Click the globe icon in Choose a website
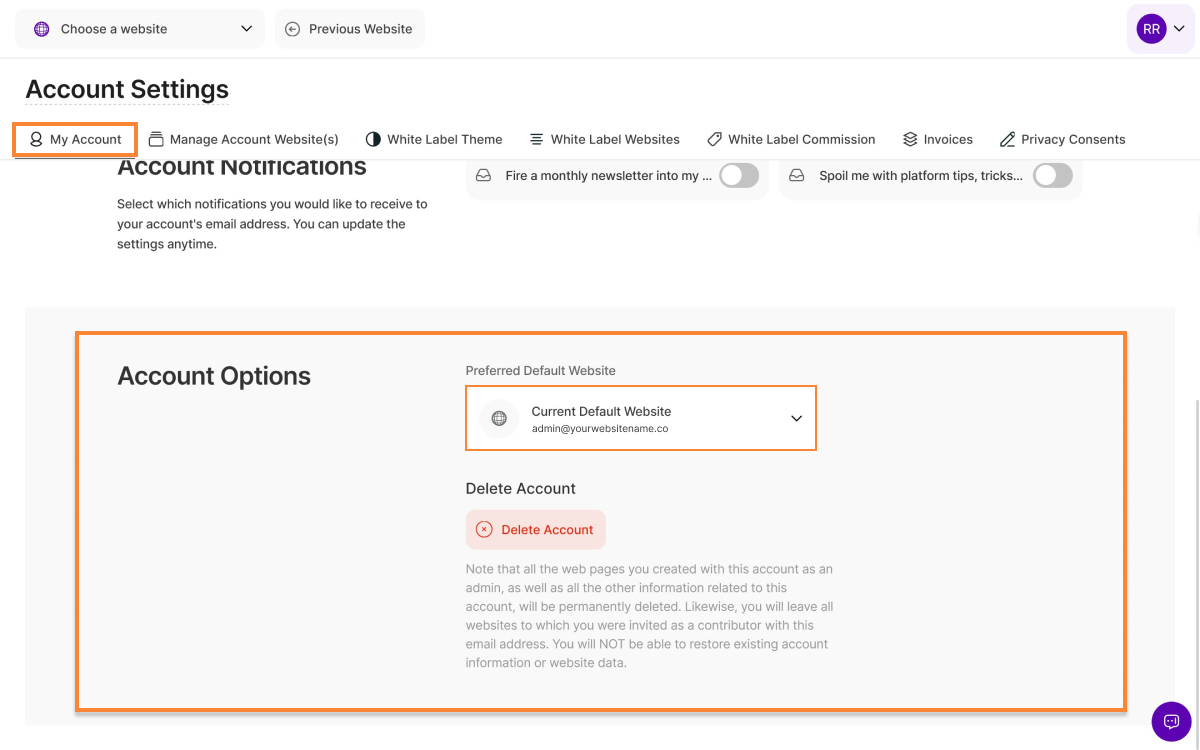This screenshot has height=750, width=1200. coord(42,29)
